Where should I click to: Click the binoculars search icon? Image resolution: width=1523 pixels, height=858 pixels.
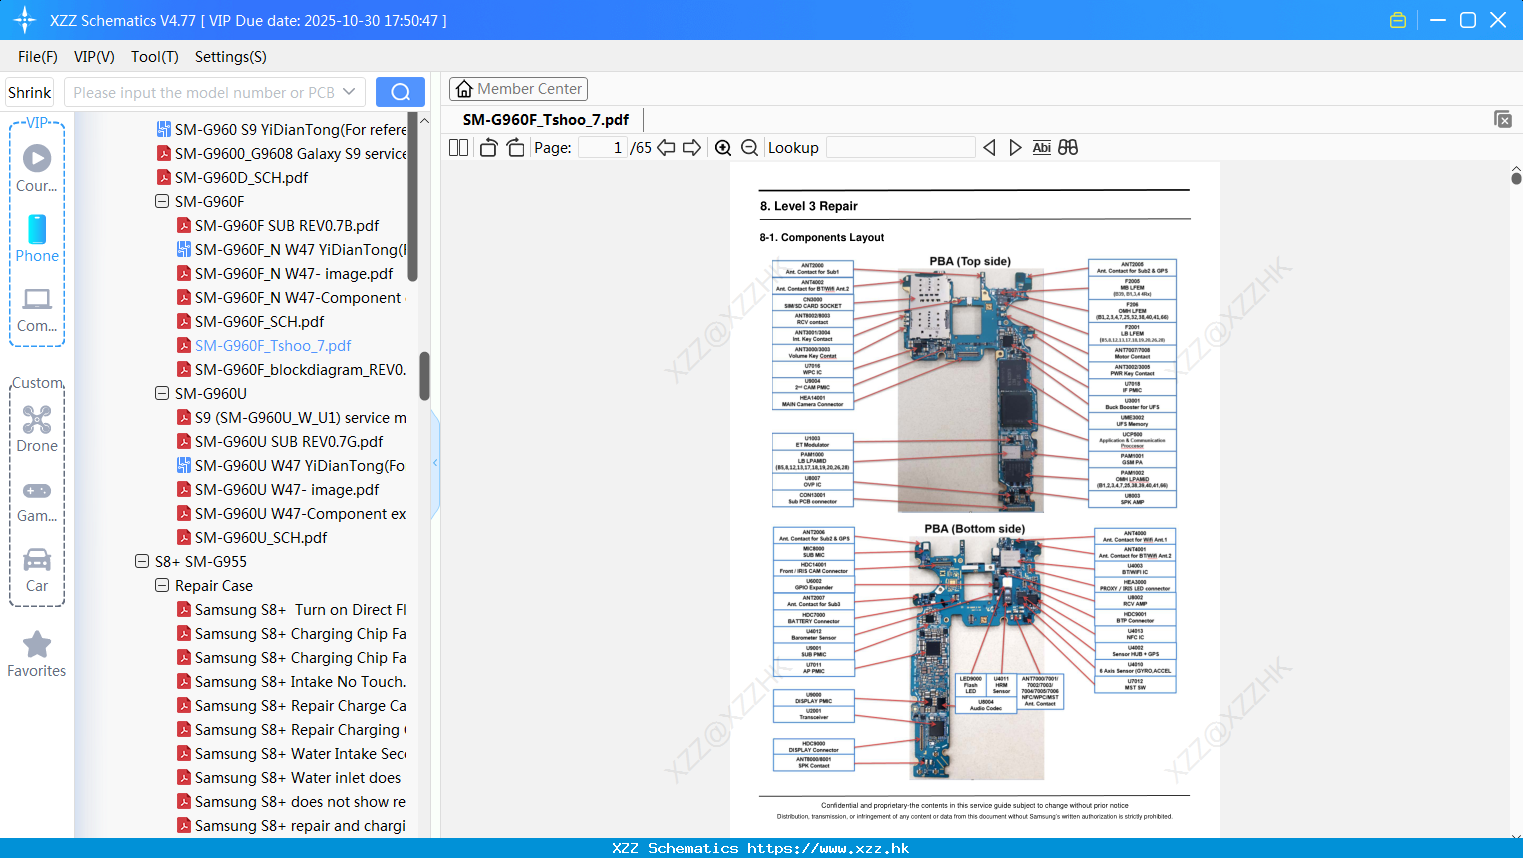click(x=1068, y=147)
